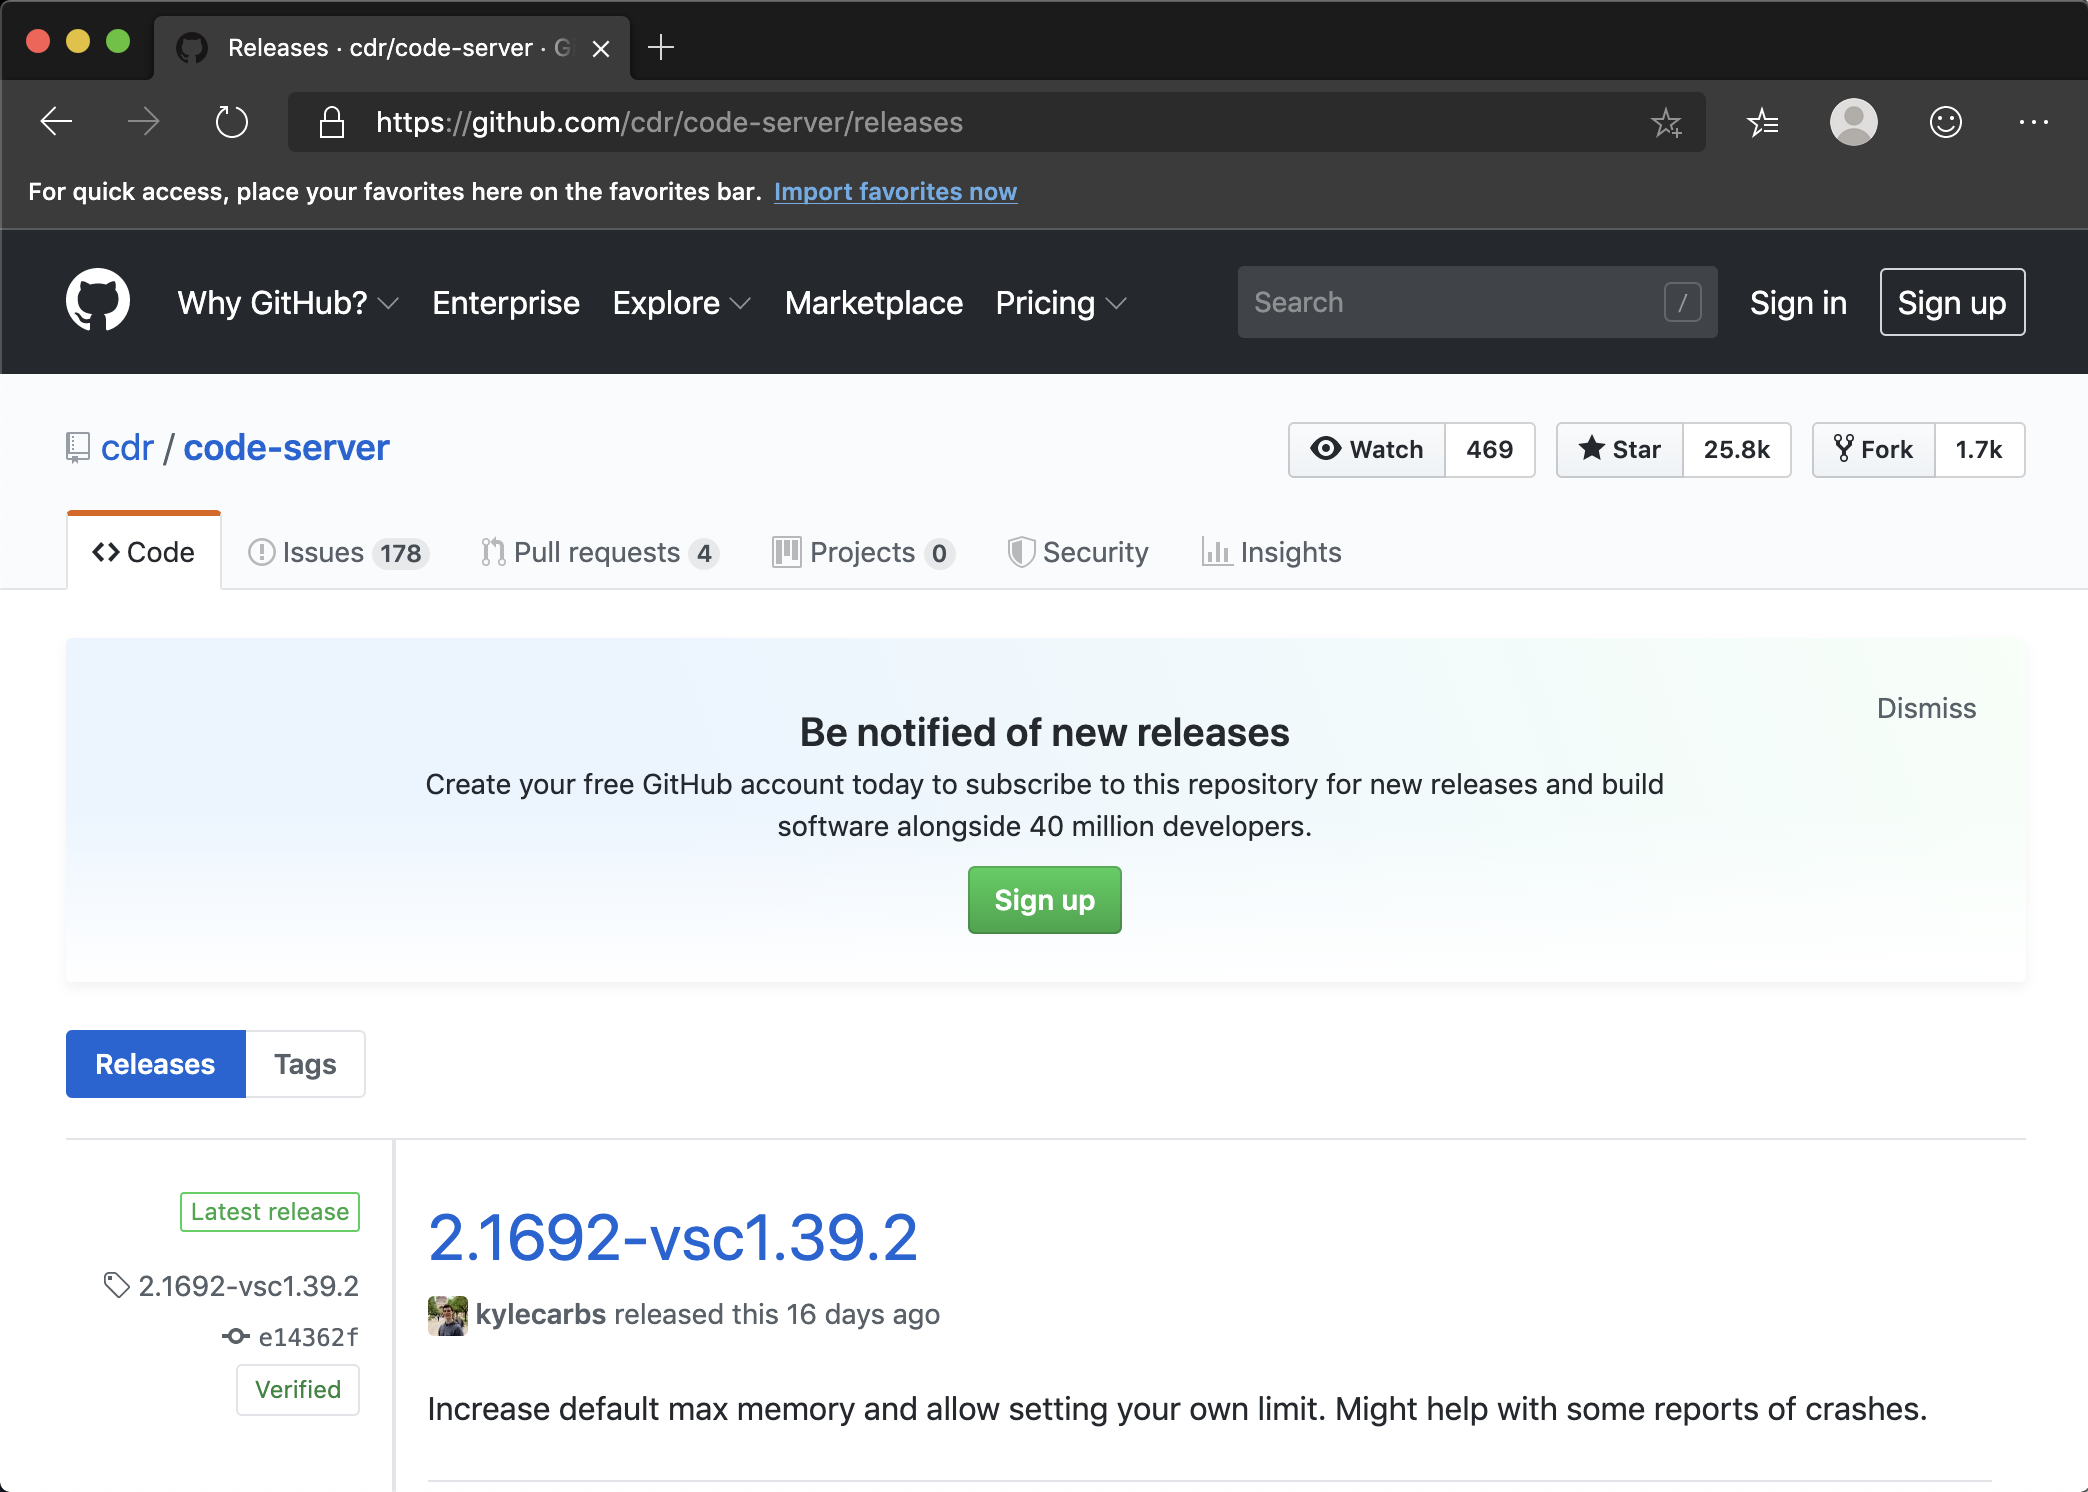2088x1492 pixels.
Task: Click header Sign up button
Action: point(1951,302)
